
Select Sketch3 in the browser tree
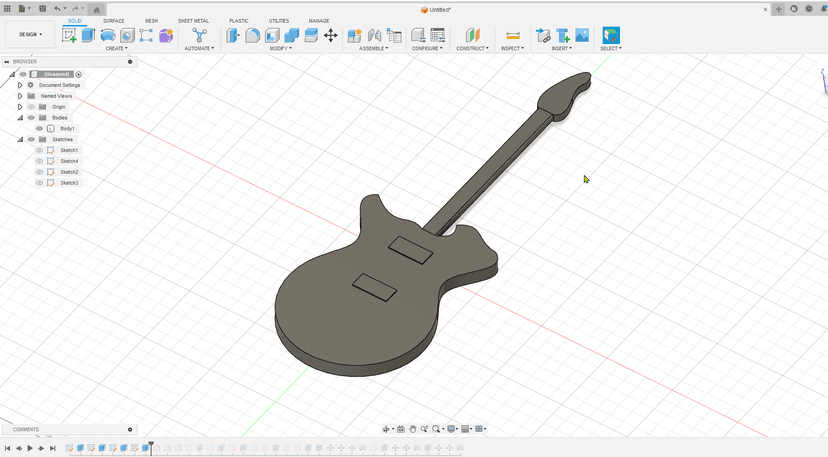pos(69,183)
